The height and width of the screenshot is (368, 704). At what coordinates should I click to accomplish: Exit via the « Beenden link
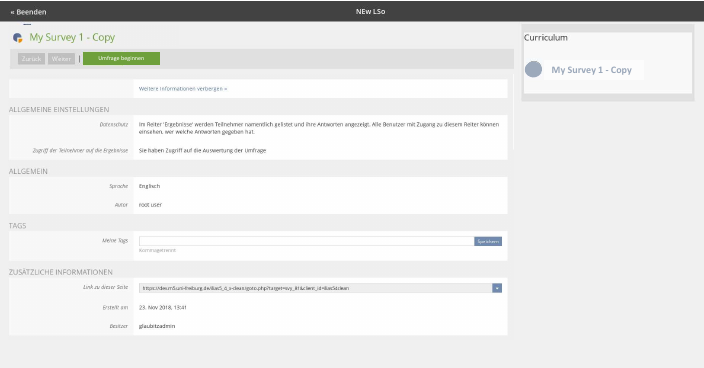pyautogui.click(x=28, y=12)
